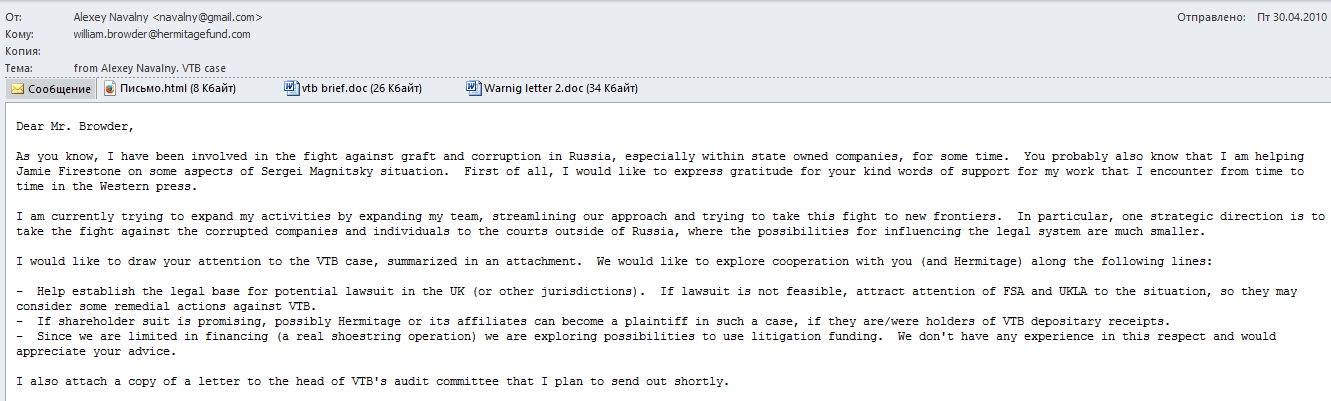
Task: Click the 'Кому:' header label
Action: [x=18, y=33]
